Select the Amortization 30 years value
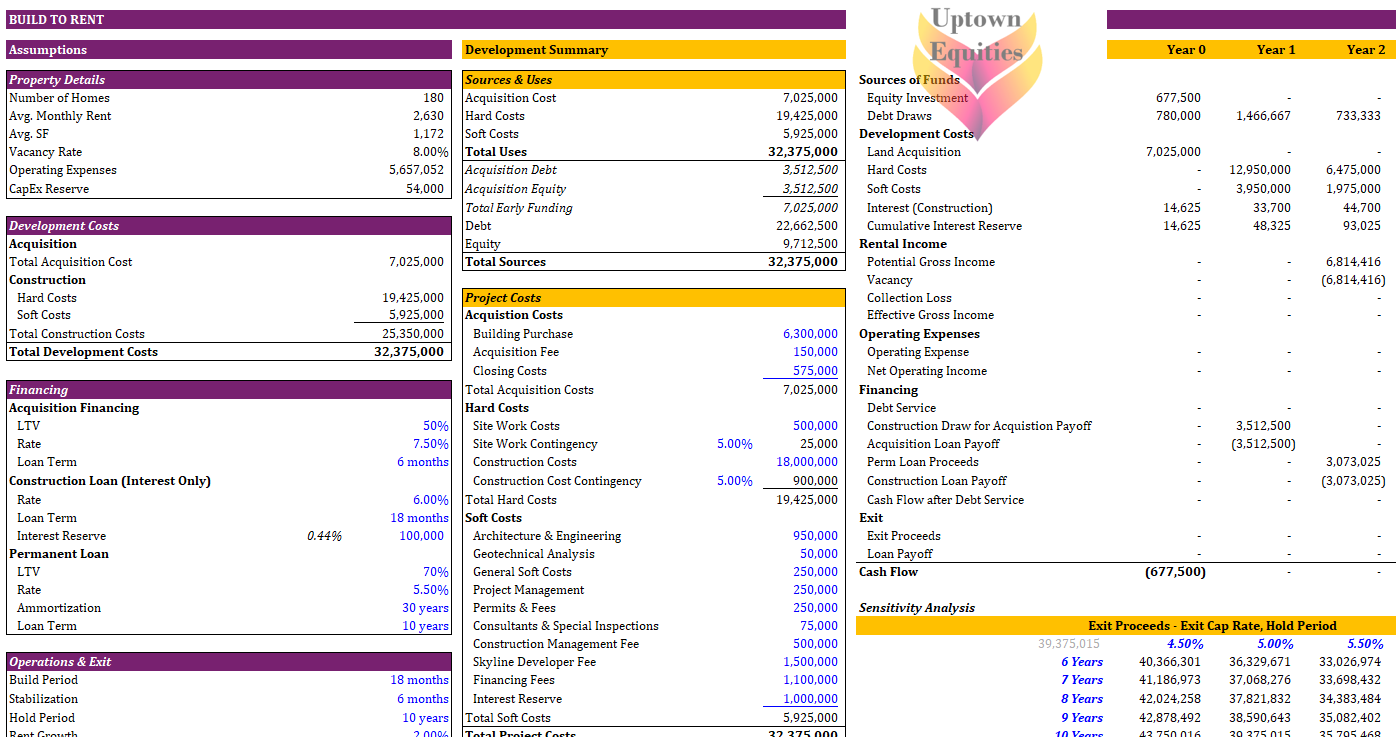Image resolution: width=1396 pixels, height=737 pixels. tap(426, 607)
